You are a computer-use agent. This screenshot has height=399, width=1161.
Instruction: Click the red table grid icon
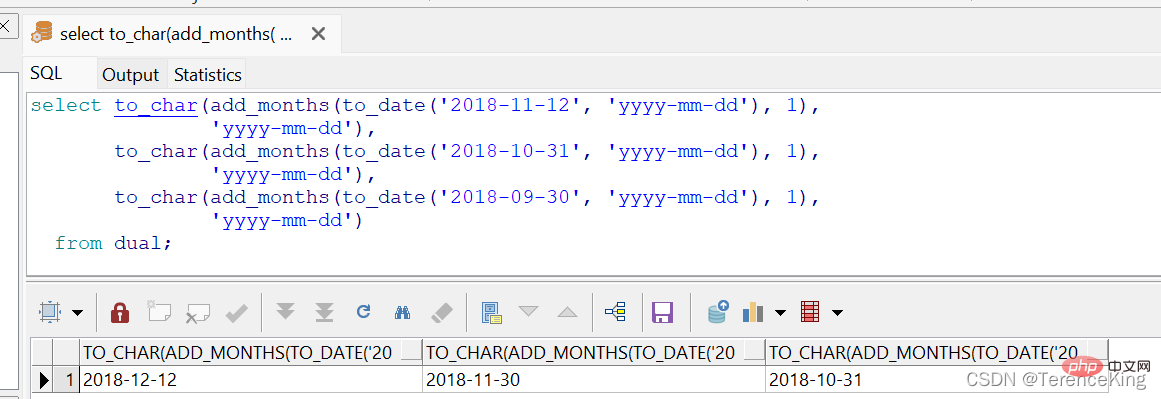click(811, 312)
